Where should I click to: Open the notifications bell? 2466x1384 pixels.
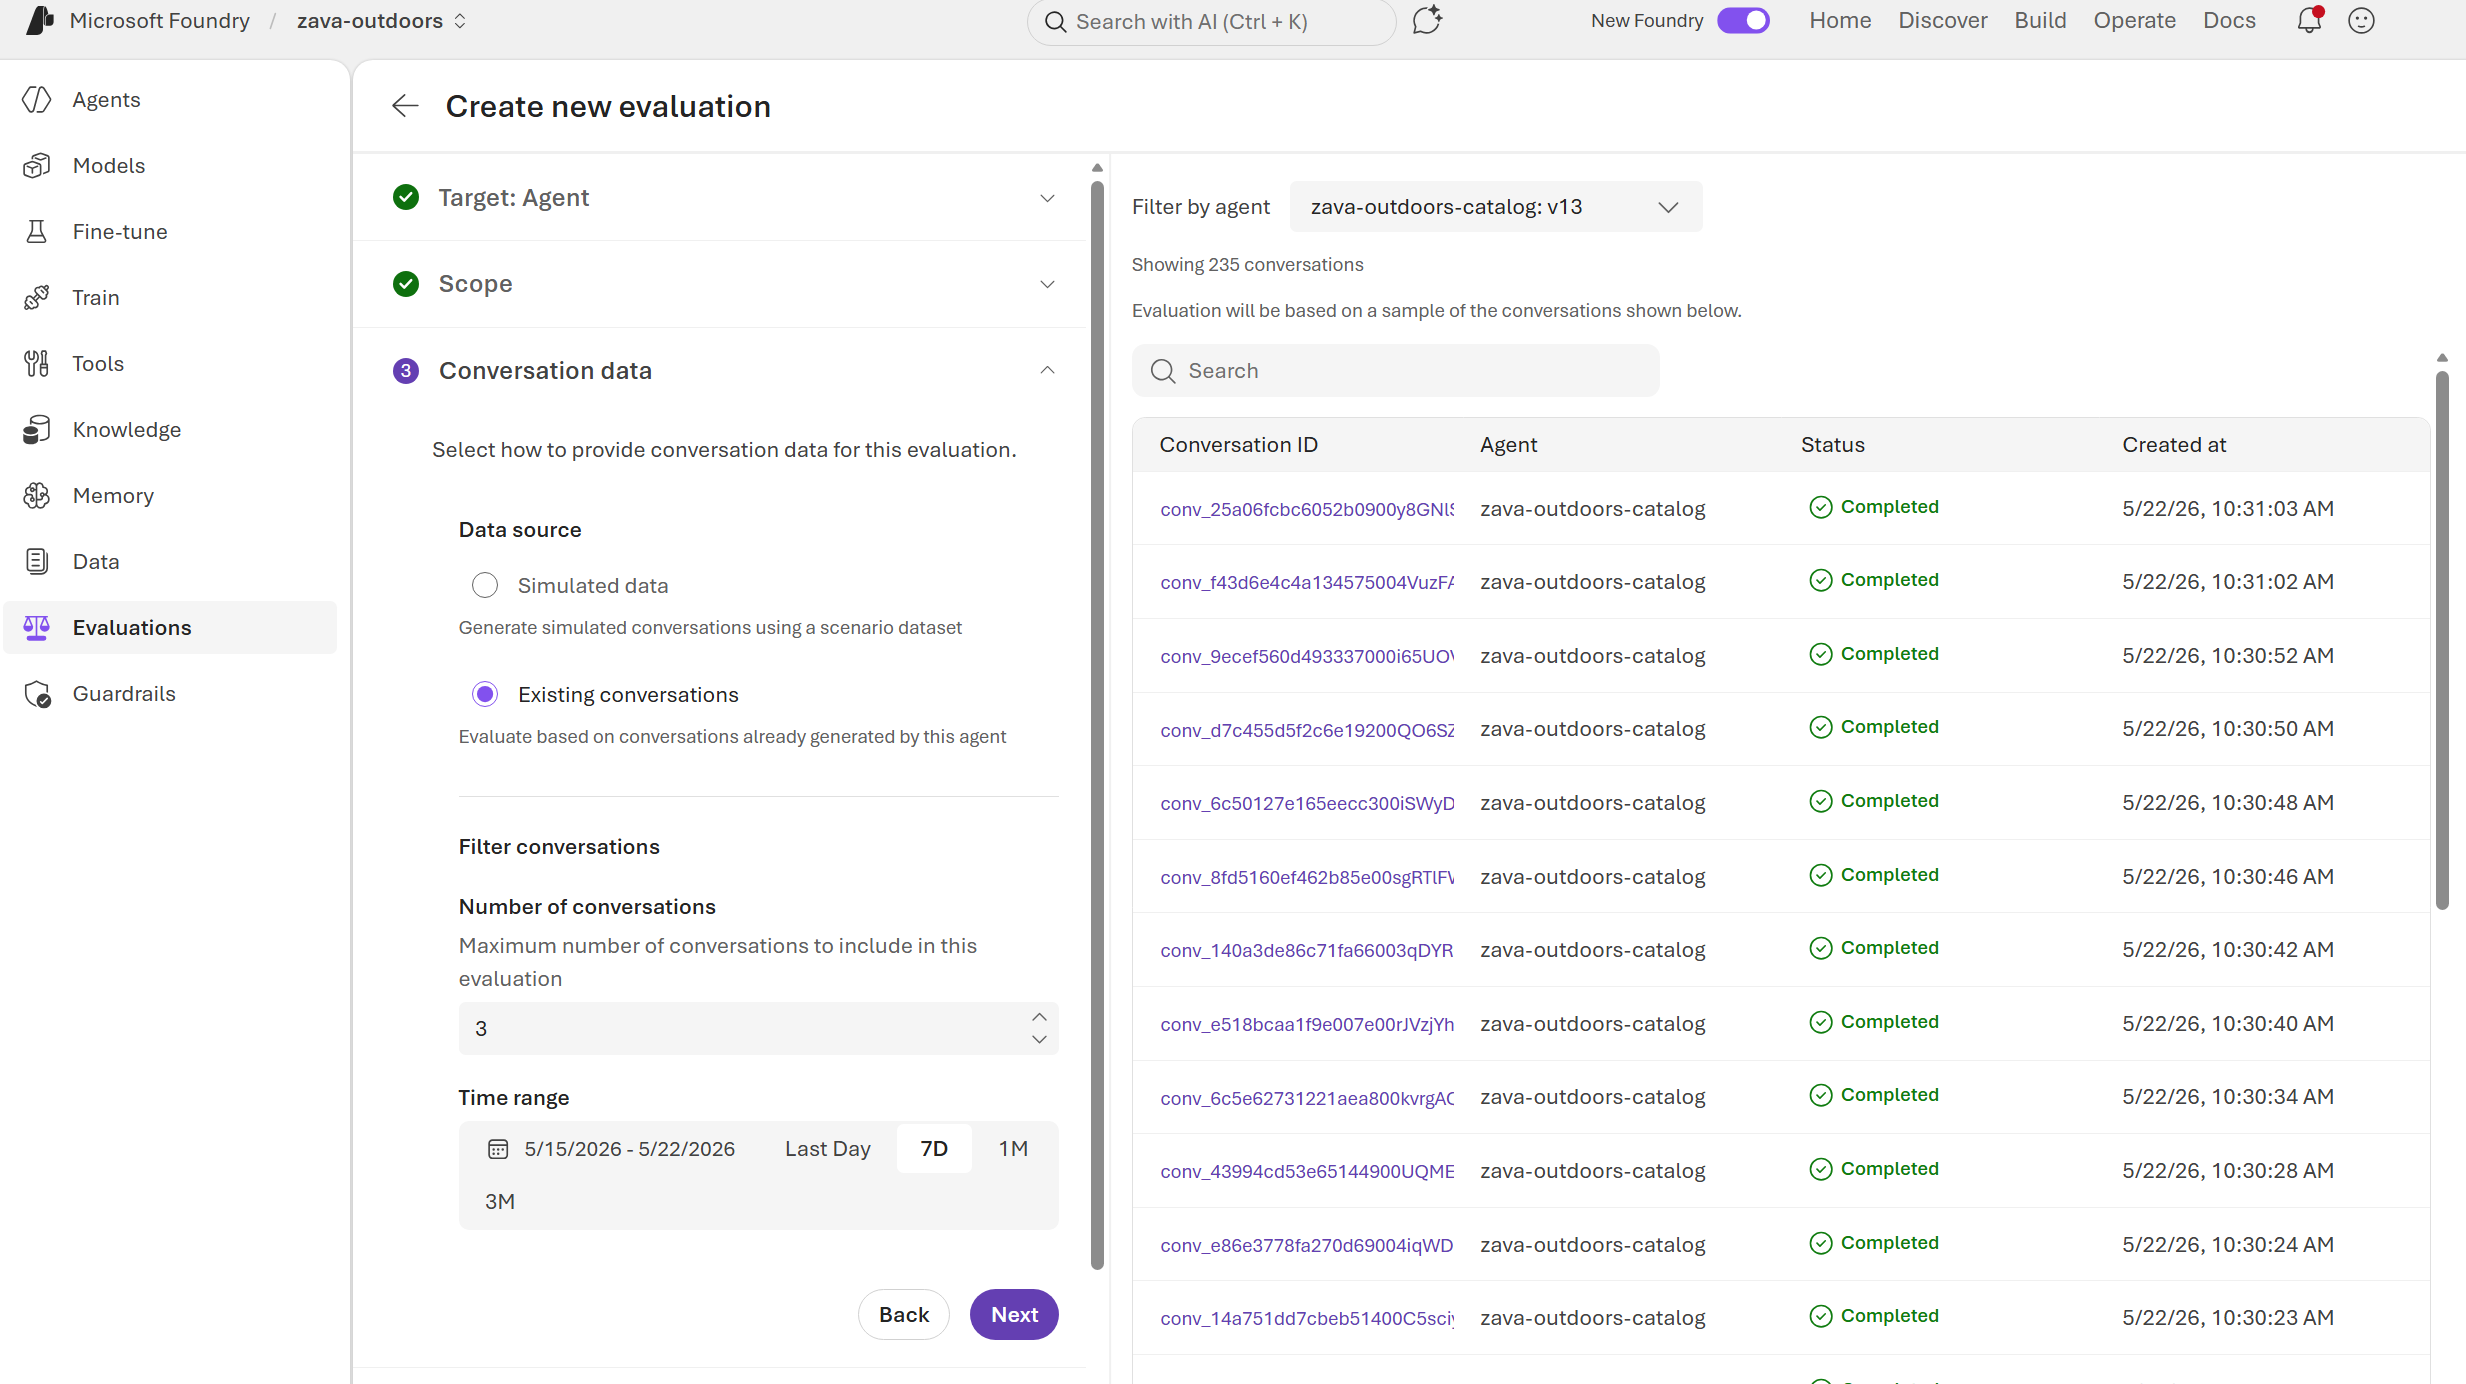click(x=2309, y=20)
